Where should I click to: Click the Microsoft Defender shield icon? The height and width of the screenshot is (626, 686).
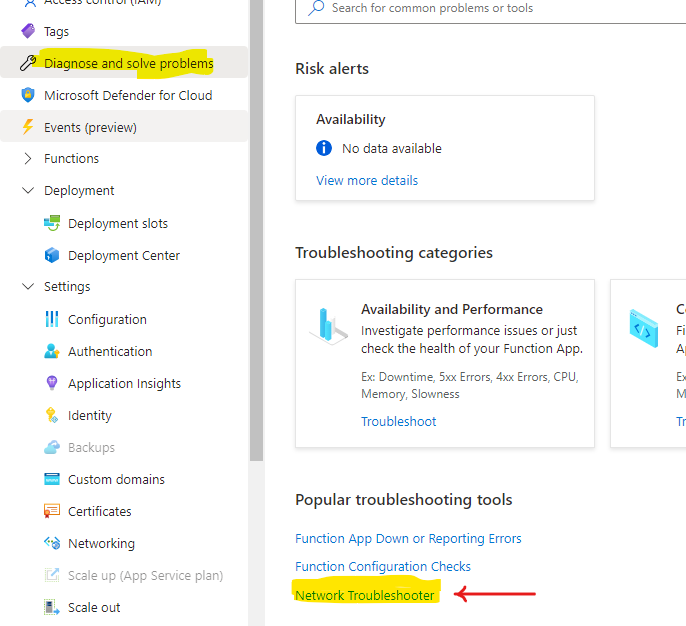click(28, 95)
